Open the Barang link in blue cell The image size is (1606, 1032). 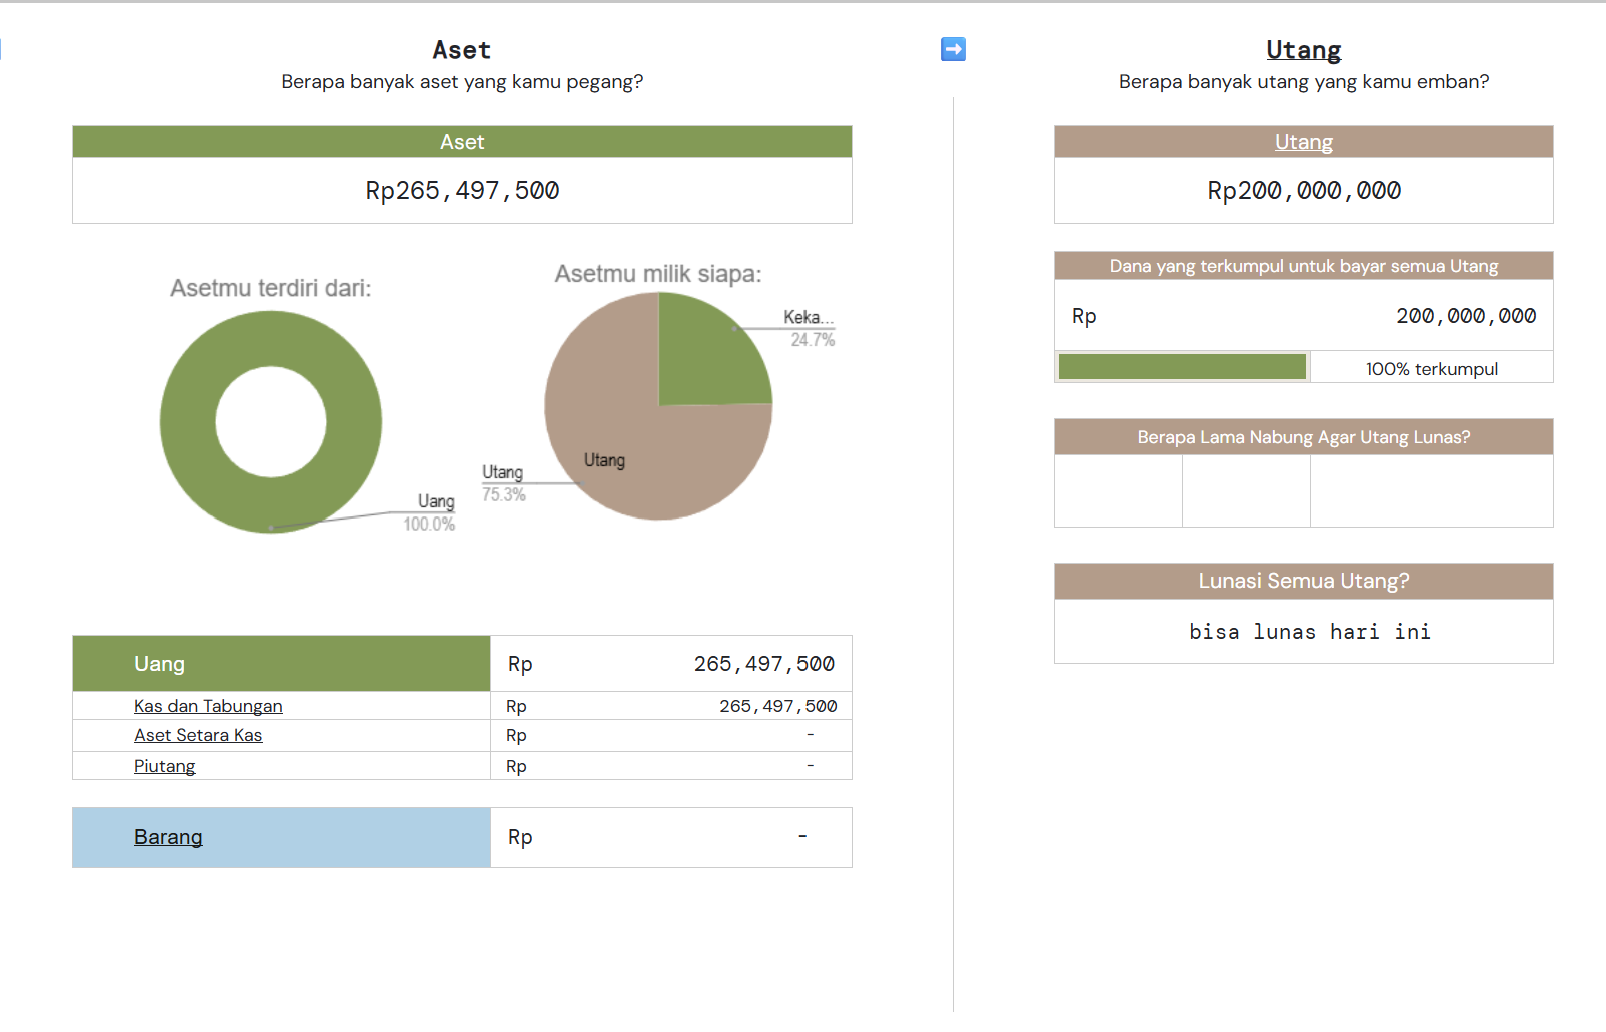pyautogui.click(x=168, y=837)
